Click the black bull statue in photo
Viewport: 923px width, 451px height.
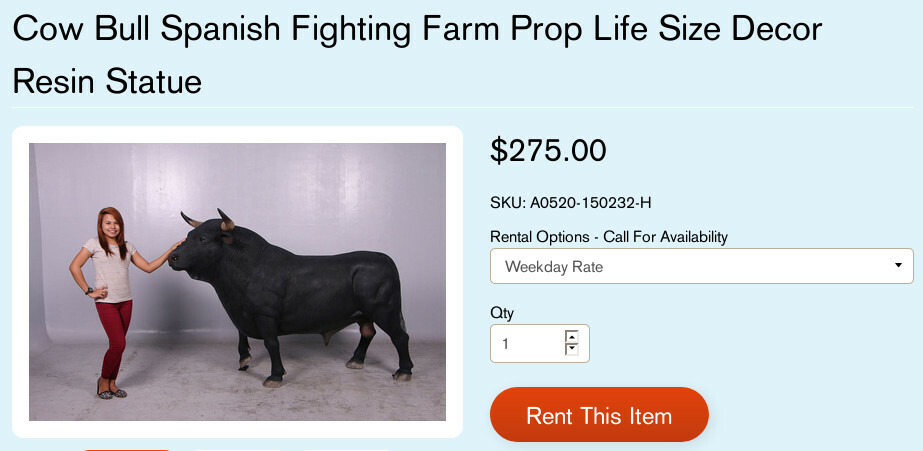290,290
